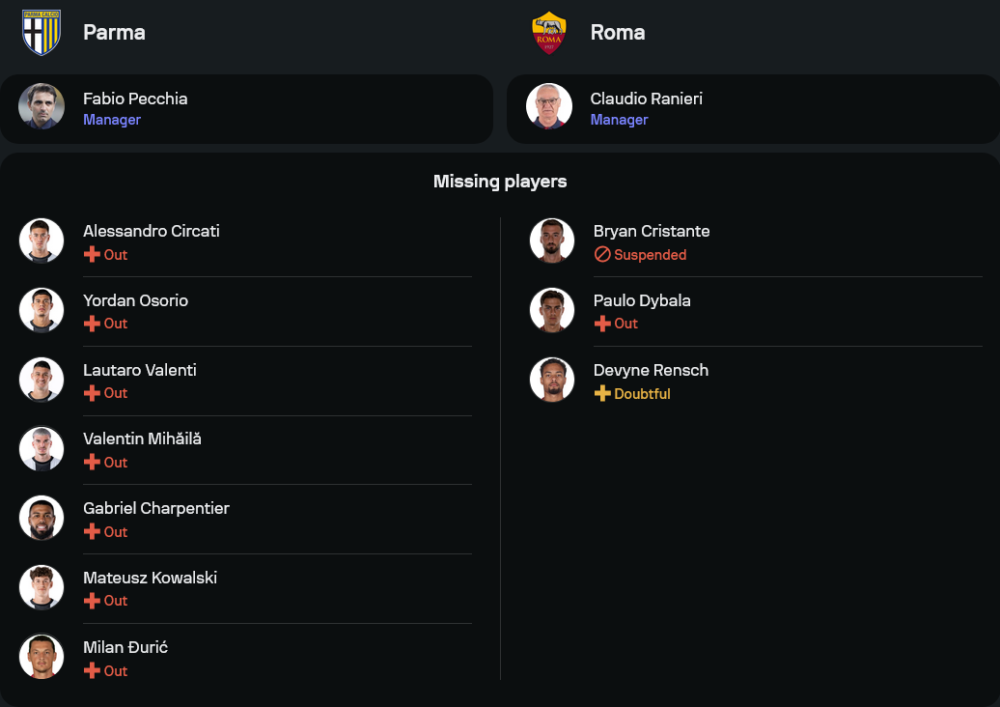Click the Missing players section heading

[500, 182]
